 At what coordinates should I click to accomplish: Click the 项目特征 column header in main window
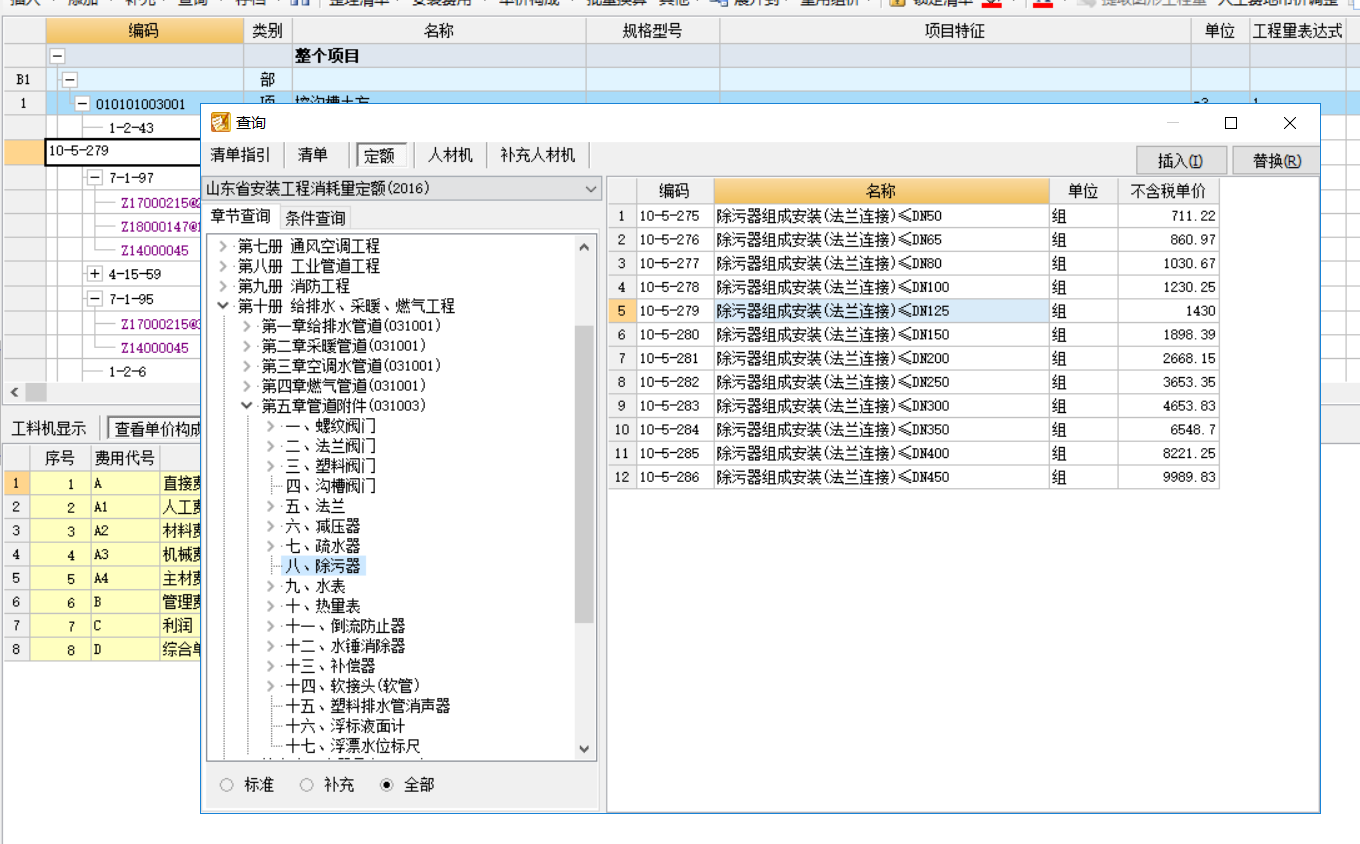(x=955, y=31)
